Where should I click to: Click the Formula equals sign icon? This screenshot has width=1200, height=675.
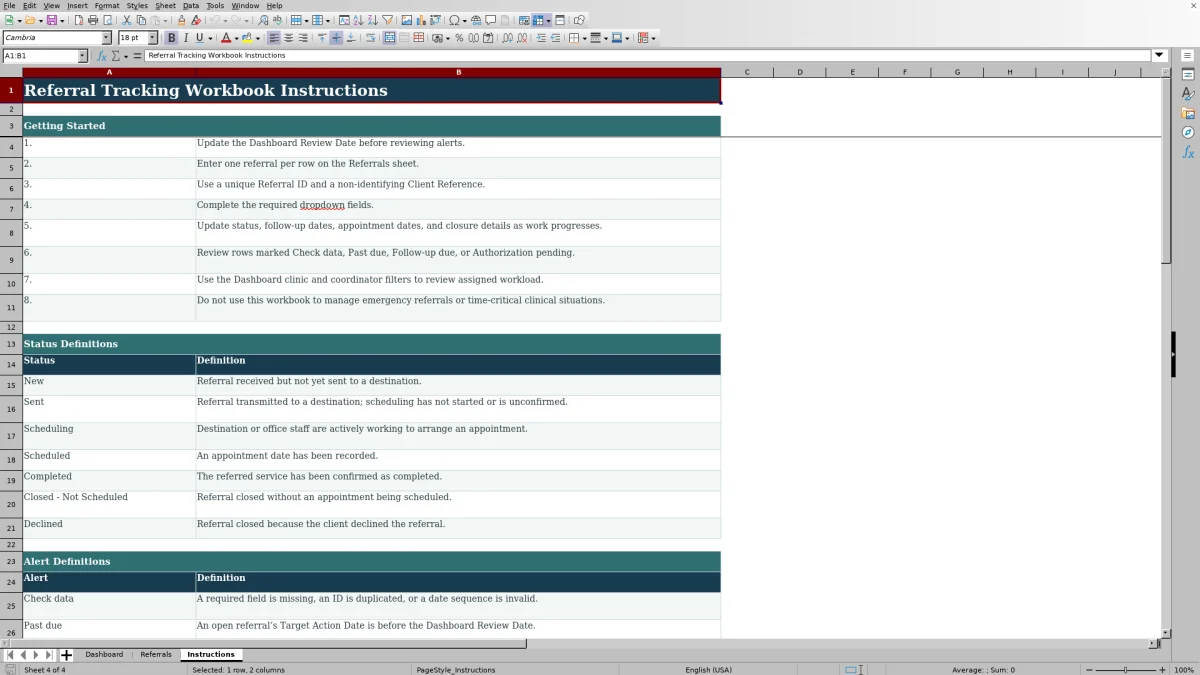137,56
